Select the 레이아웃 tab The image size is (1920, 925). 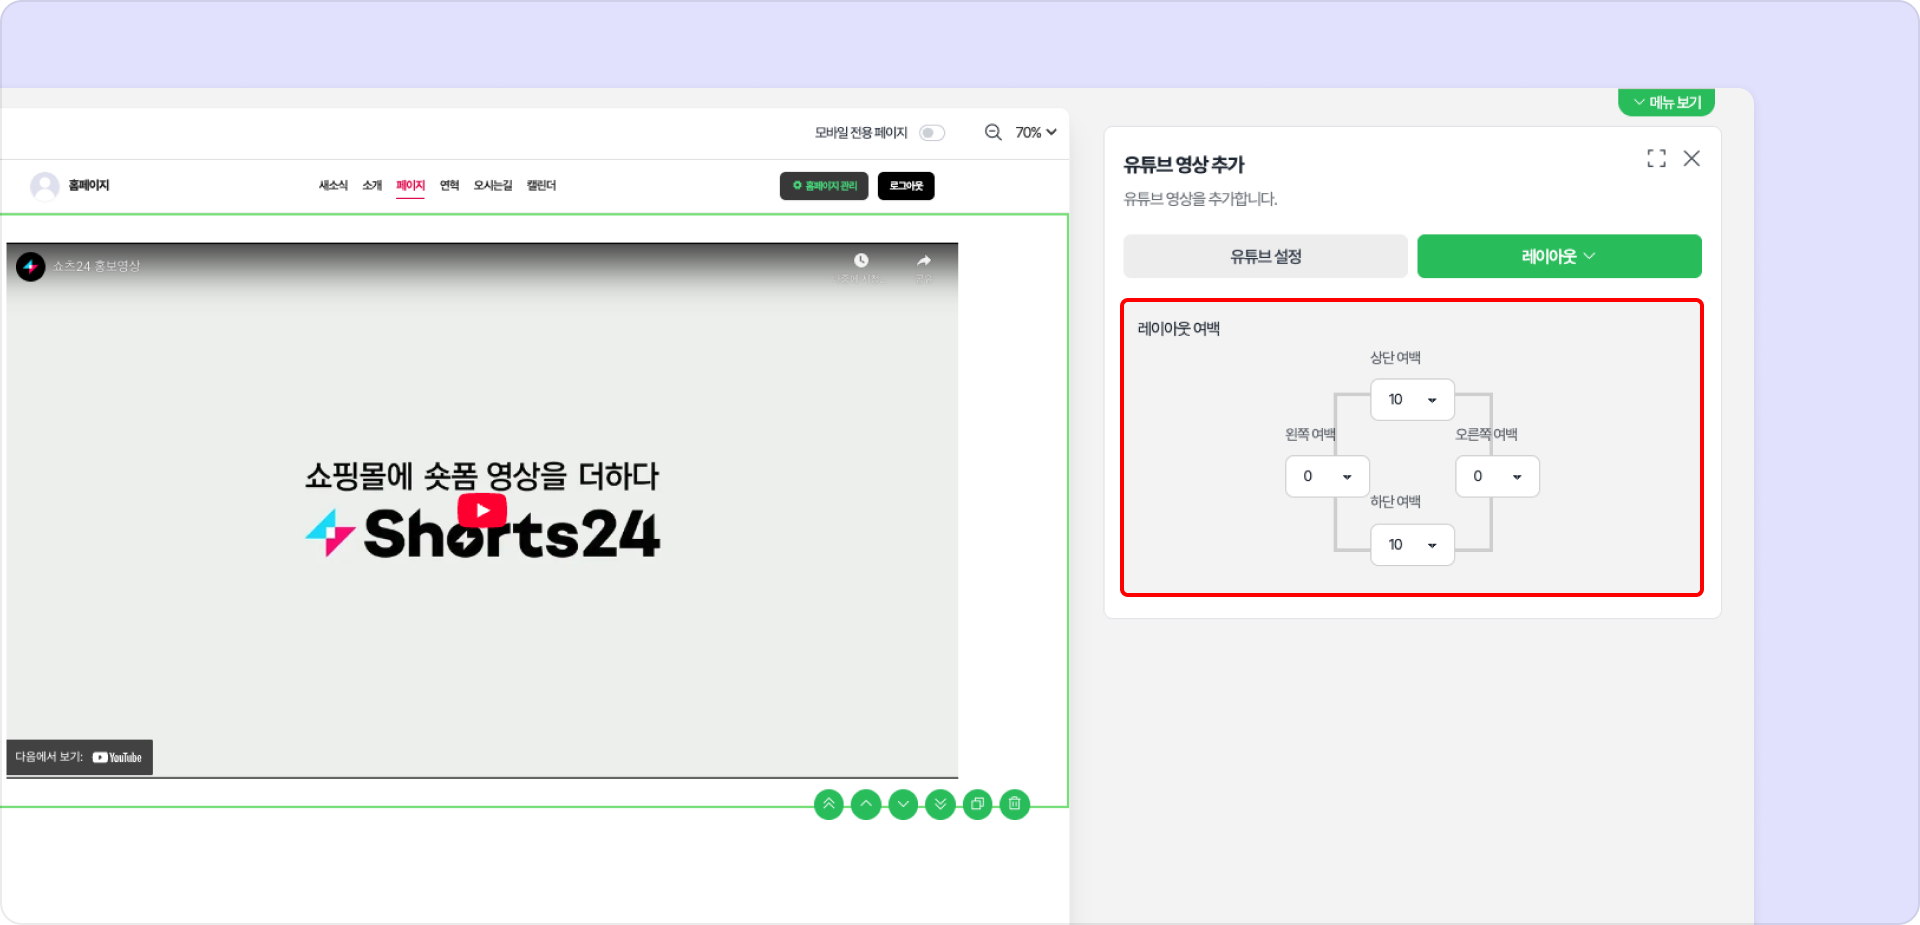tap(1559, 256)
